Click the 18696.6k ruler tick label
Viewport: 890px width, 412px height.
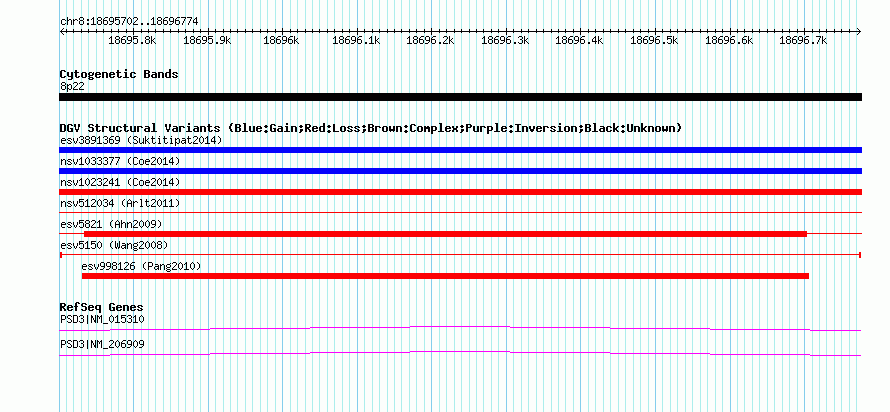(729, 40)
